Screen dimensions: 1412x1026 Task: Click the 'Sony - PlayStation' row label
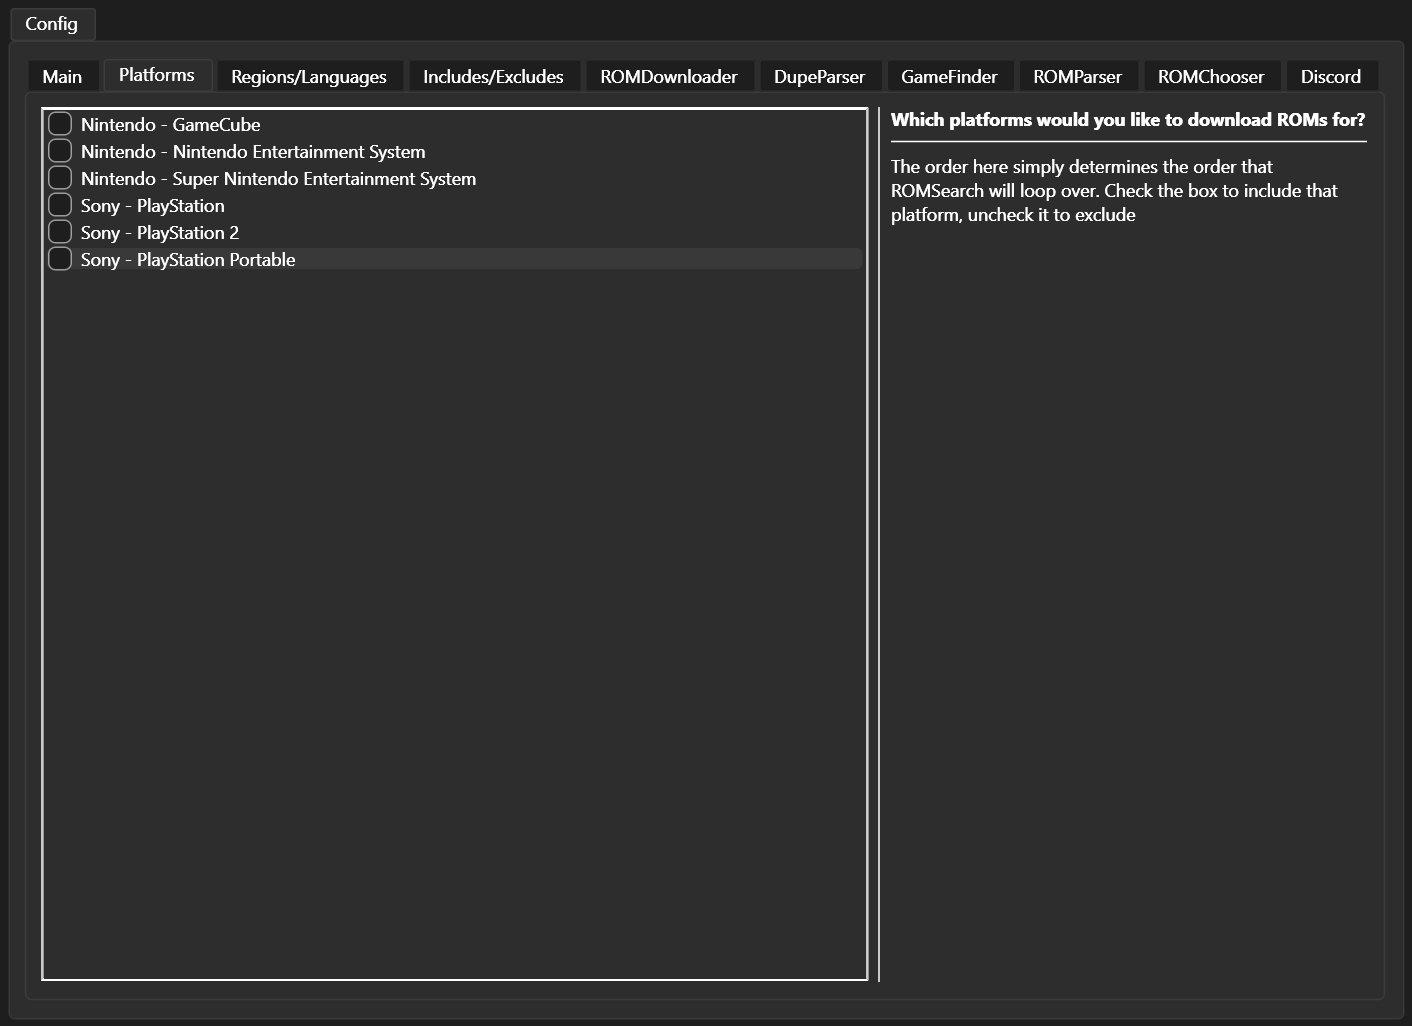[x=153, y=206]
